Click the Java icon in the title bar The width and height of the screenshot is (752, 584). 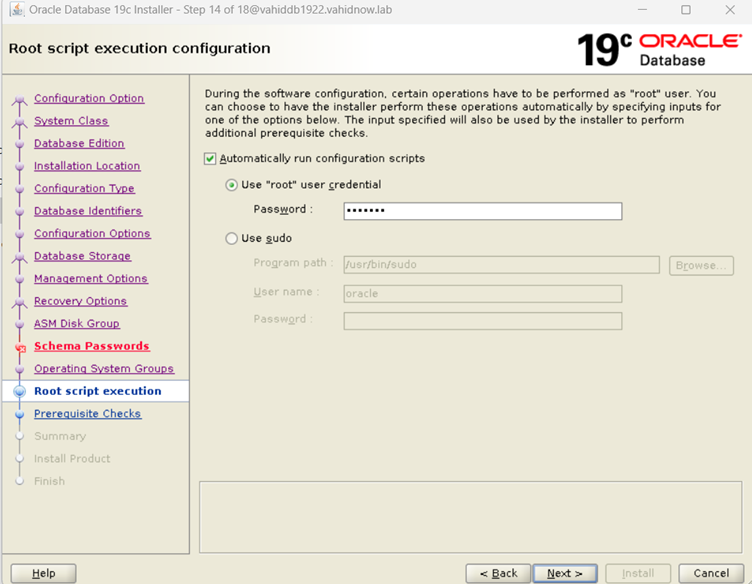point(15,10)
